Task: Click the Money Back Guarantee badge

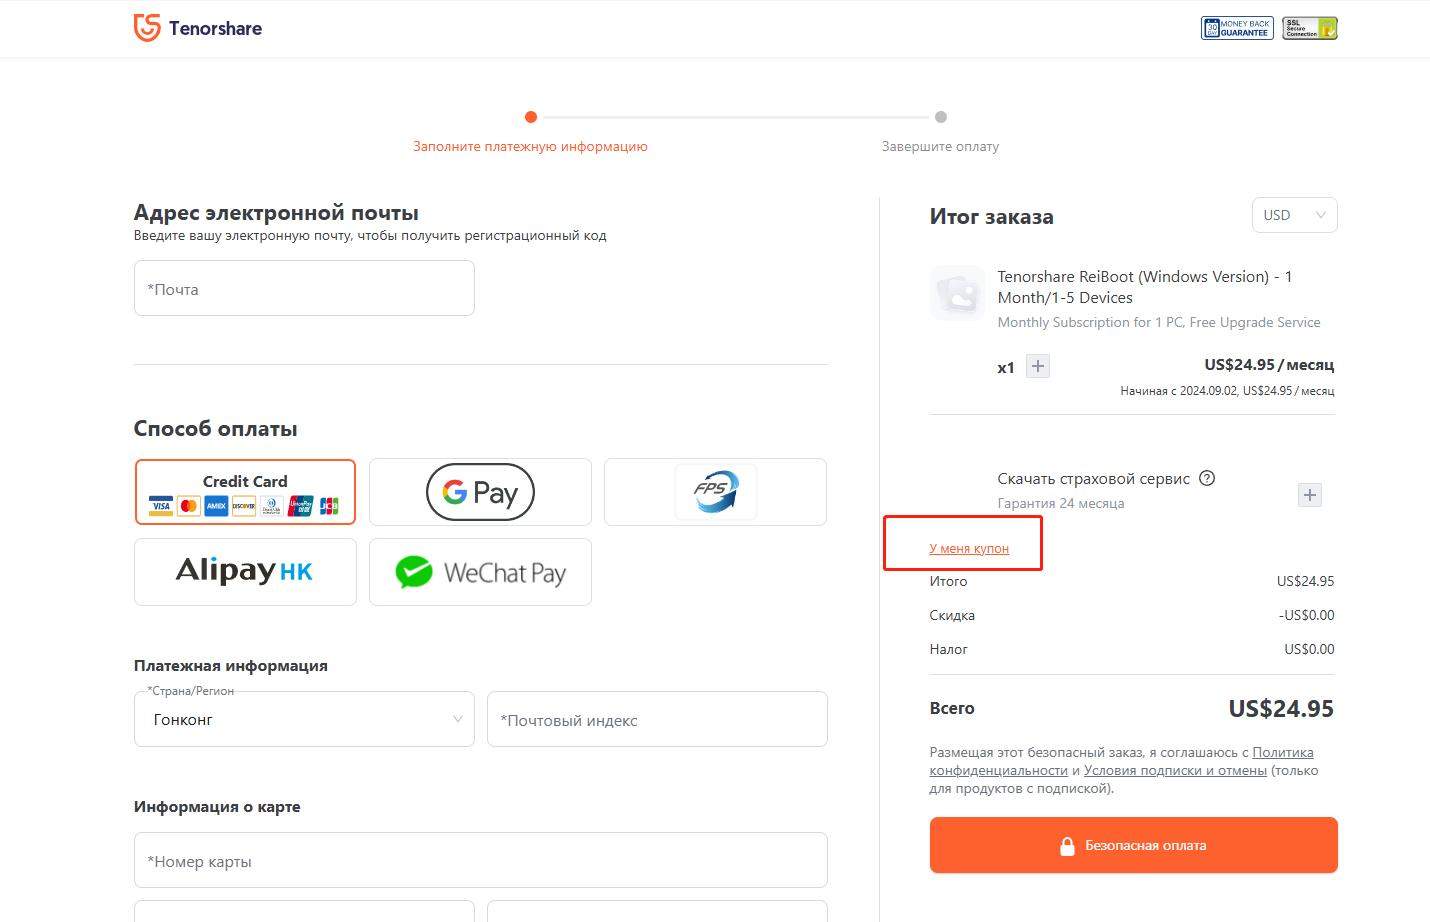Action: point(1236,28)
